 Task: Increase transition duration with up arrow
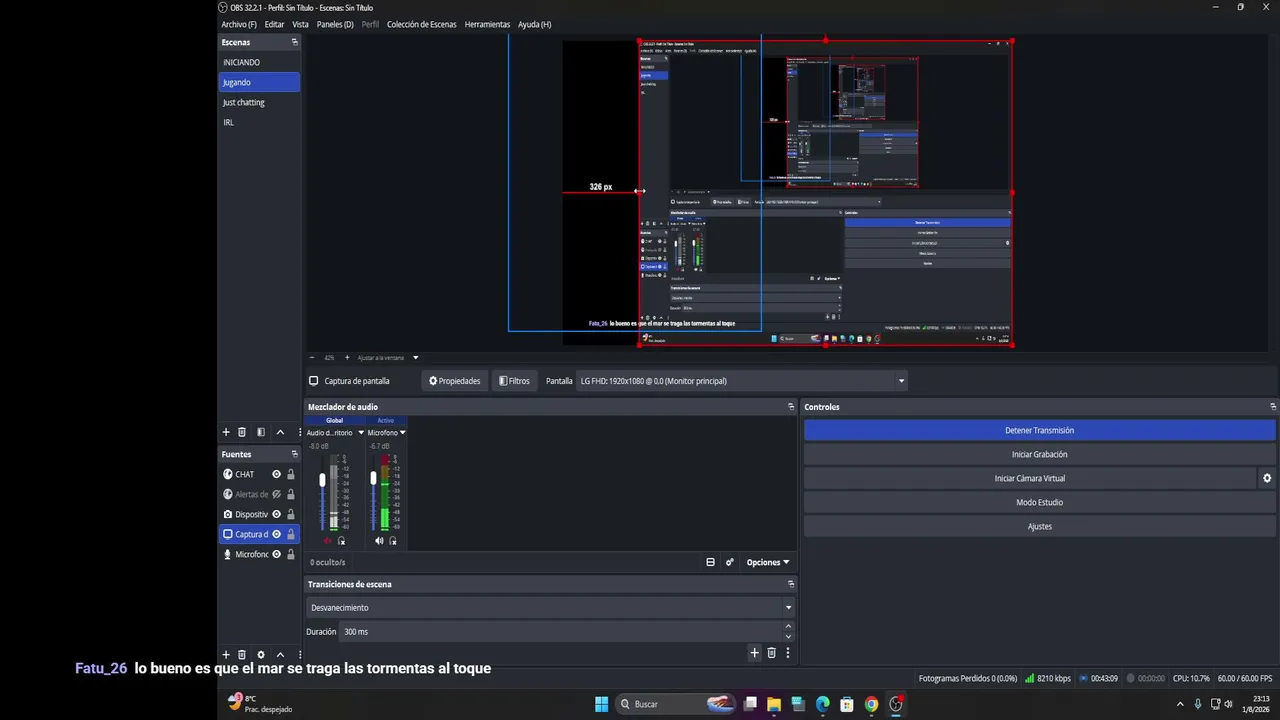788,627
